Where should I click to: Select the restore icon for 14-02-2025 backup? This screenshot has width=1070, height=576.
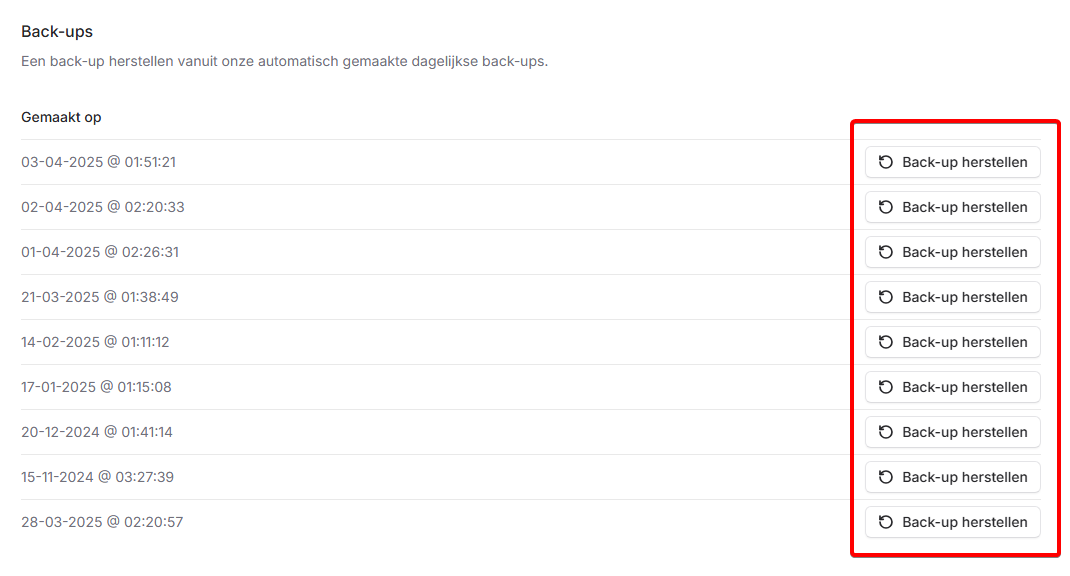[x=885, y=342]
